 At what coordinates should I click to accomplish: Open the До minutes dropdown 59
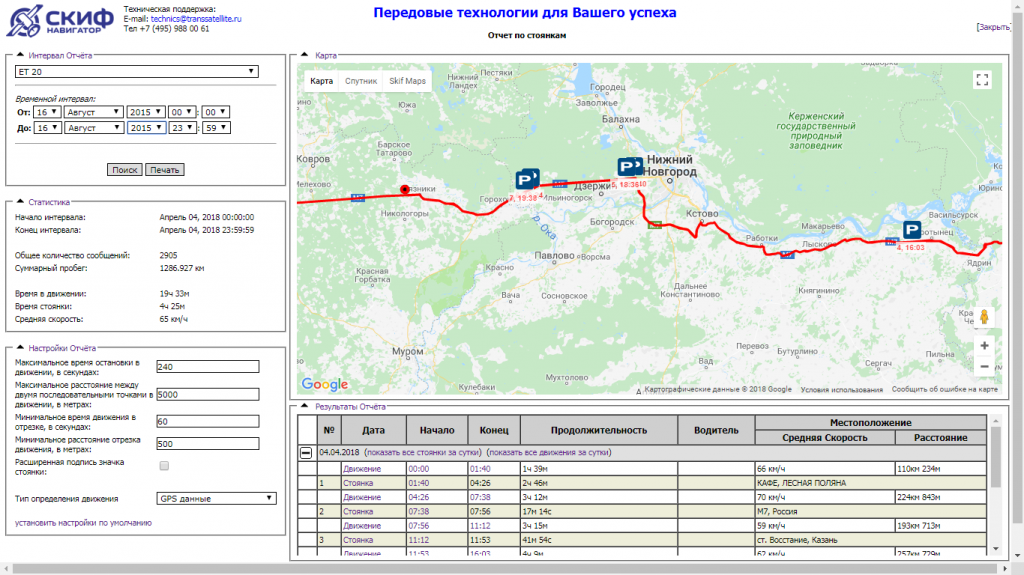pyautogui.click(x=216, y=127)
